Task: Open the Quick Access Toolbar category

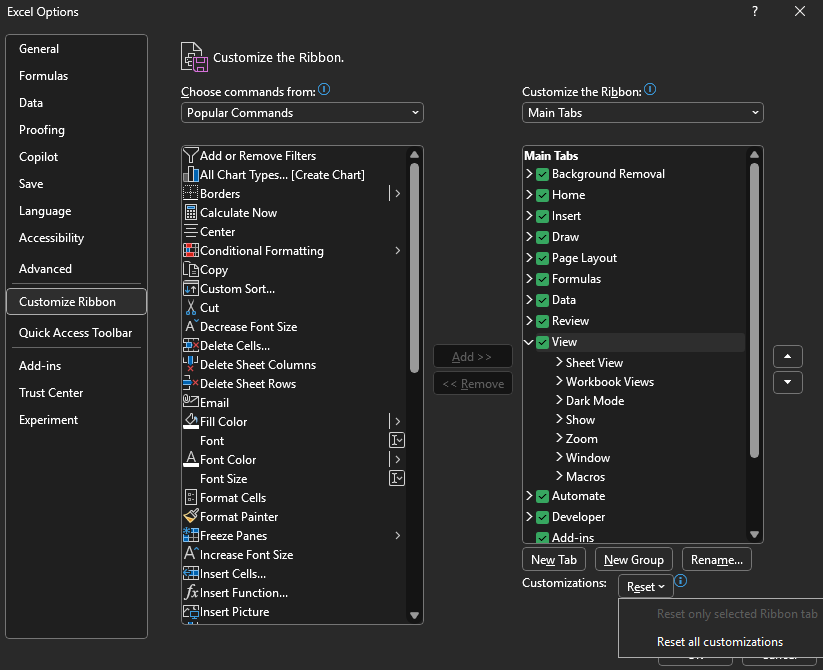Action: 76,333
